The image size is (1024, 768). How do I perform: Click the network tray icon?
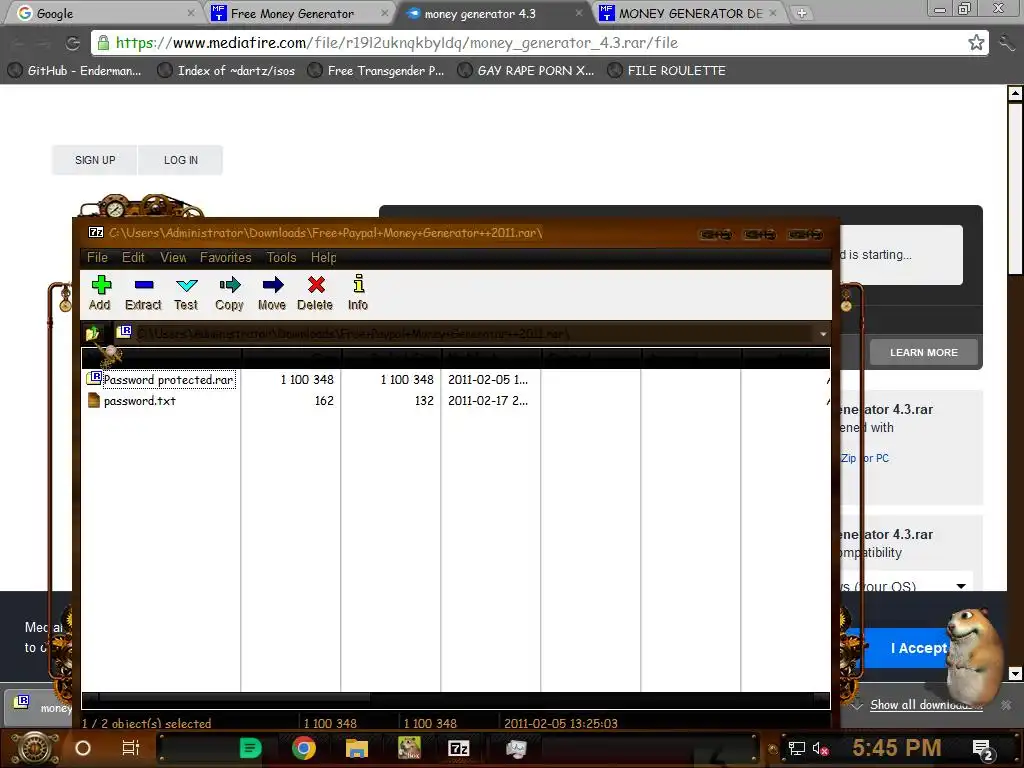(797, 748)
